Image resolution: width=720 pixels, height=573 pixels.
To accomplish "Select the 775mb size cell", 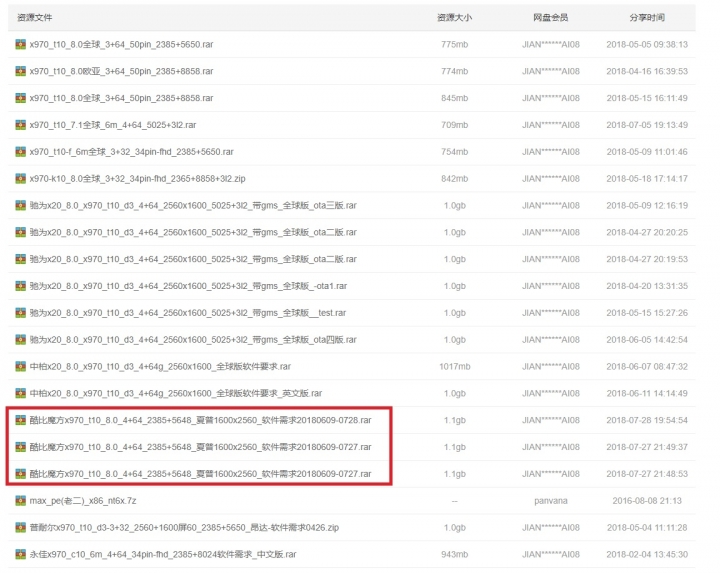I will 455,45.
